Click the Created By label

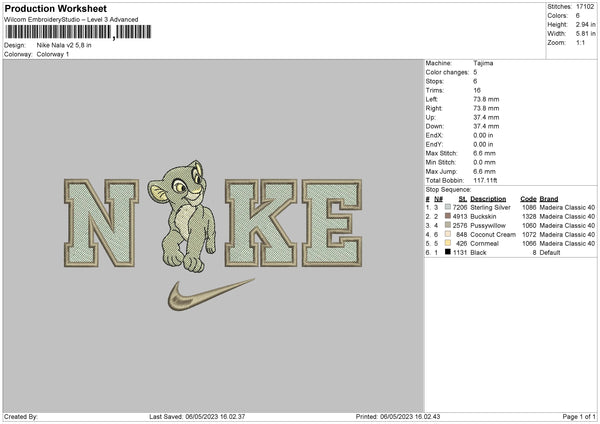coord(21,416)
